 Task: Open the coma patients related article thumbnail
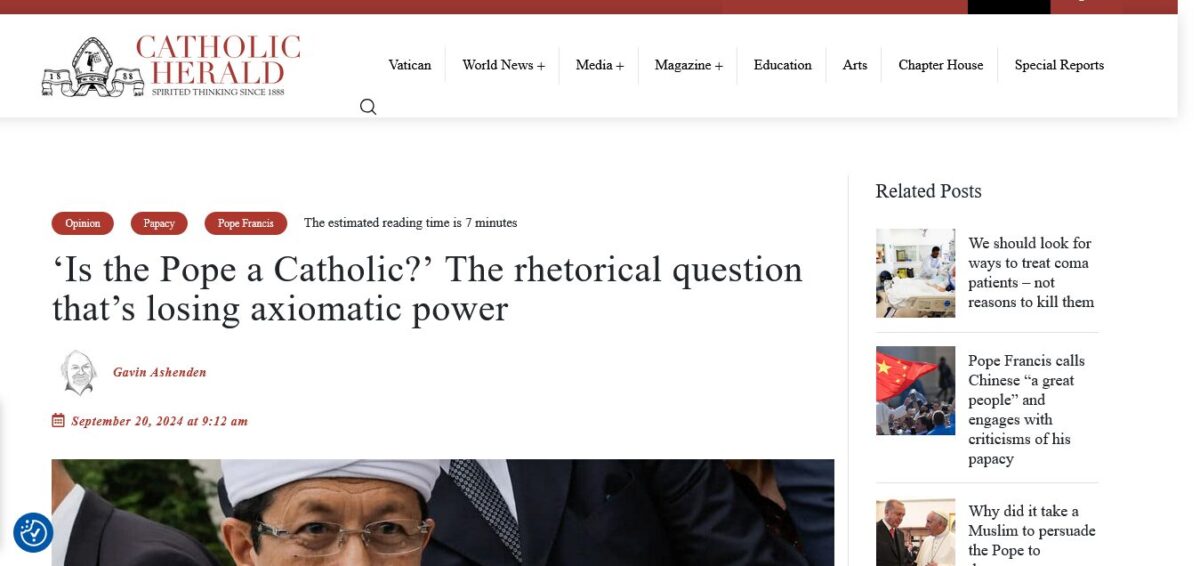coord(915,273)
